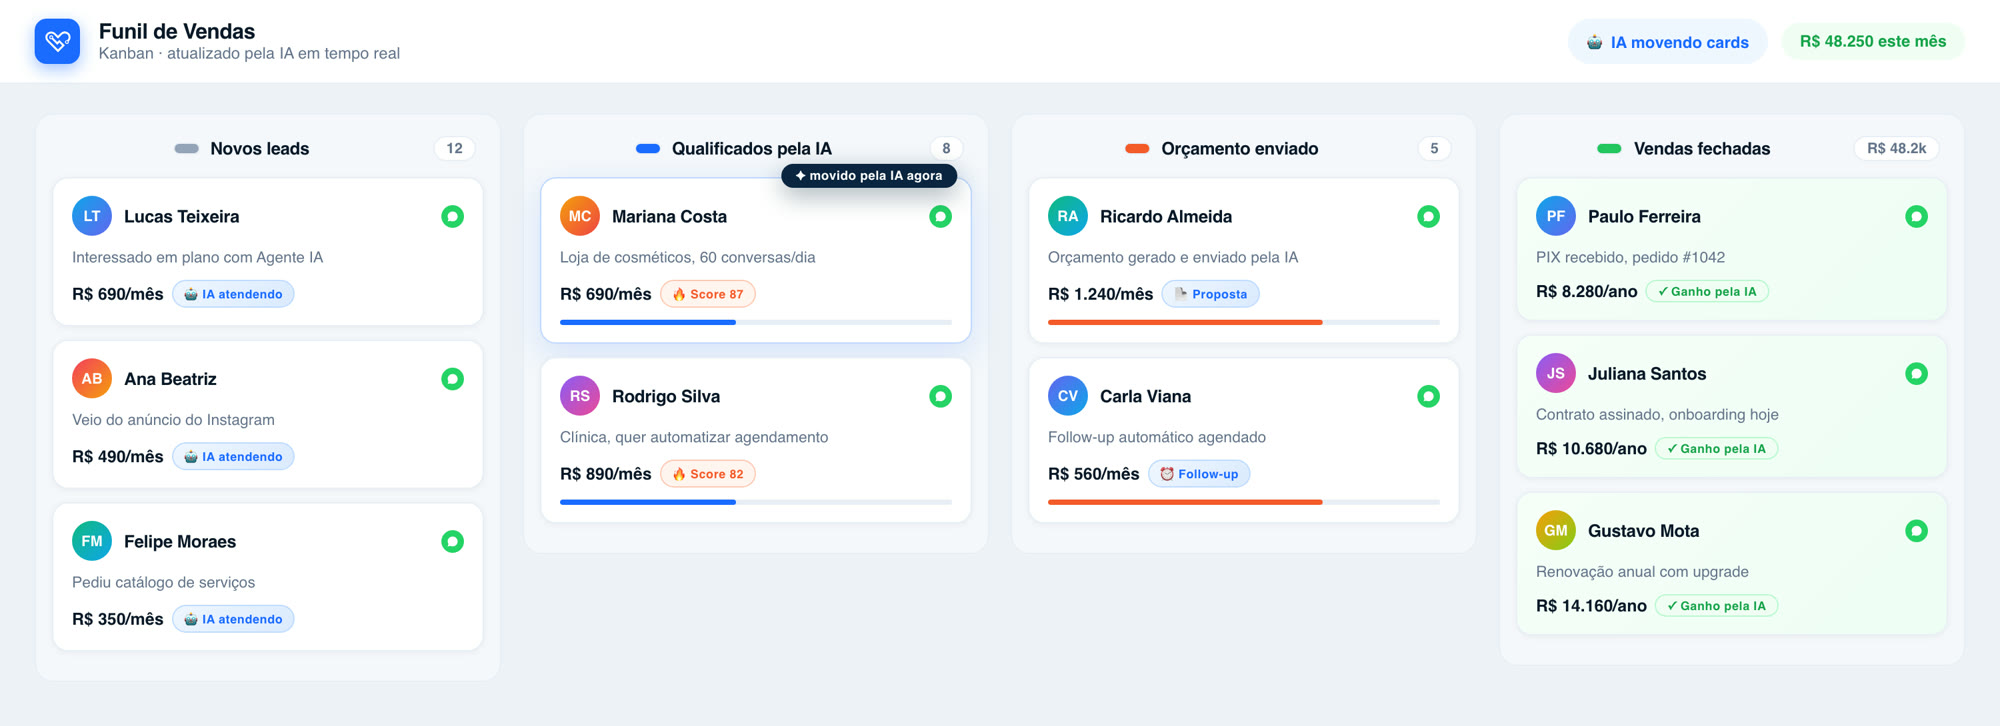Click Paulo Ferreira's PF avatar

(1556, 216)
